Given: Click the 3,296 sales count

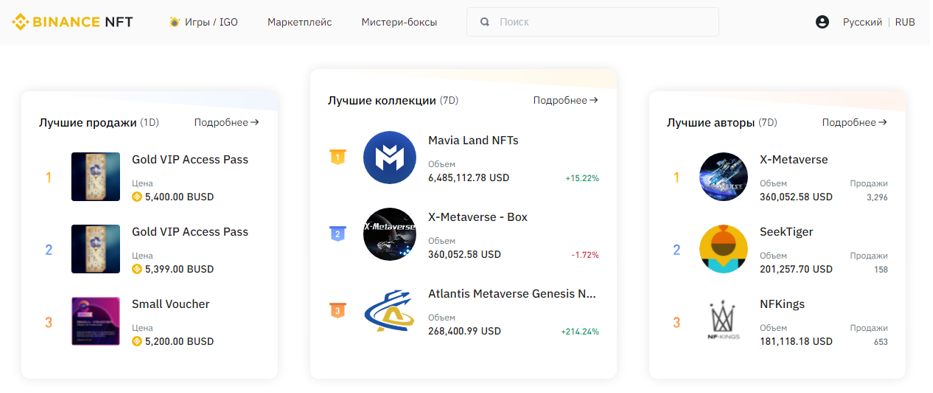Looking at the screenshot, I should tap(877, 197).
